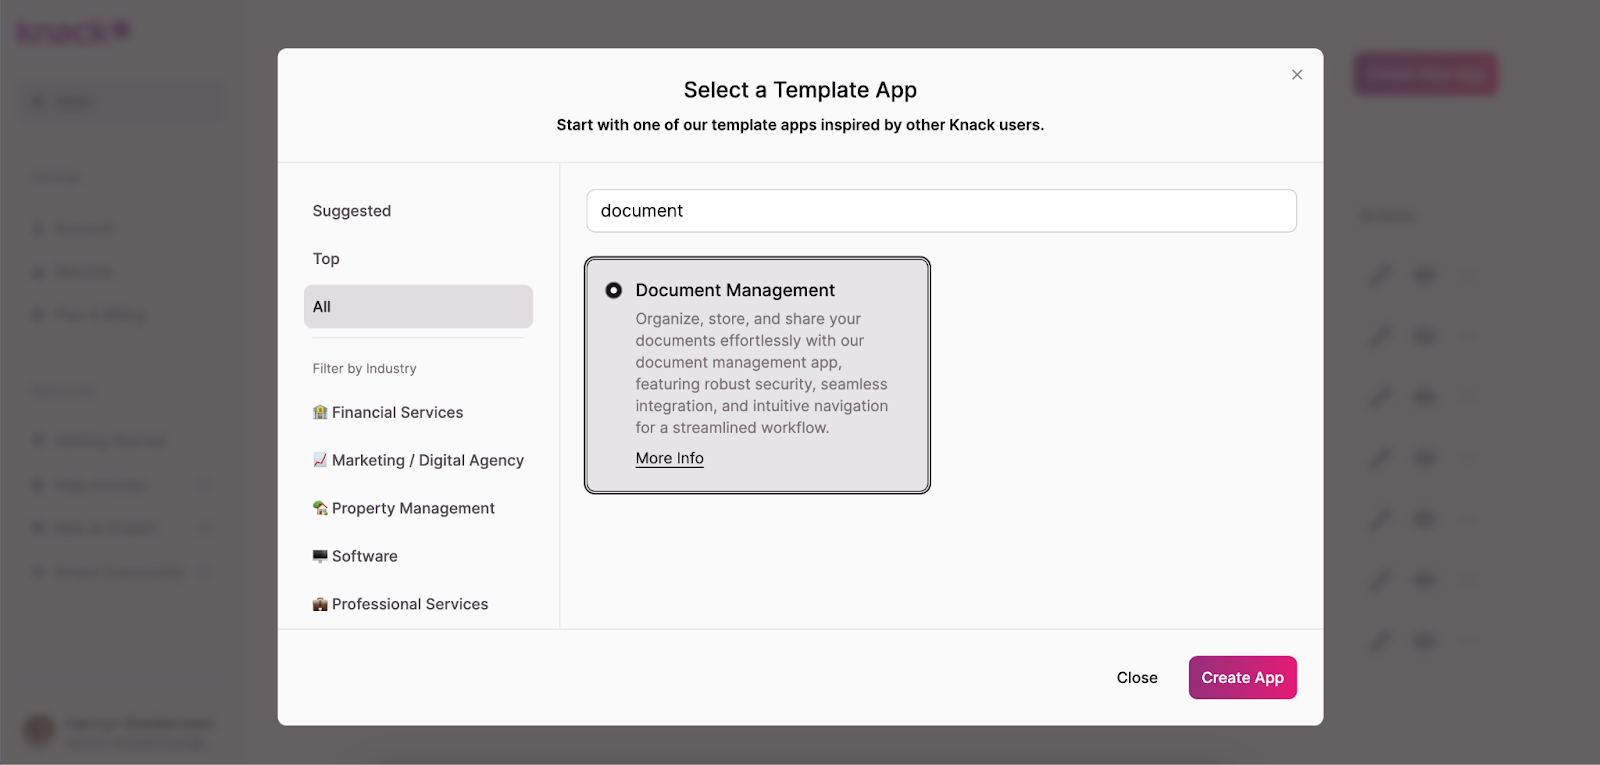Switch to the Top templates category

tap(326, 259)
